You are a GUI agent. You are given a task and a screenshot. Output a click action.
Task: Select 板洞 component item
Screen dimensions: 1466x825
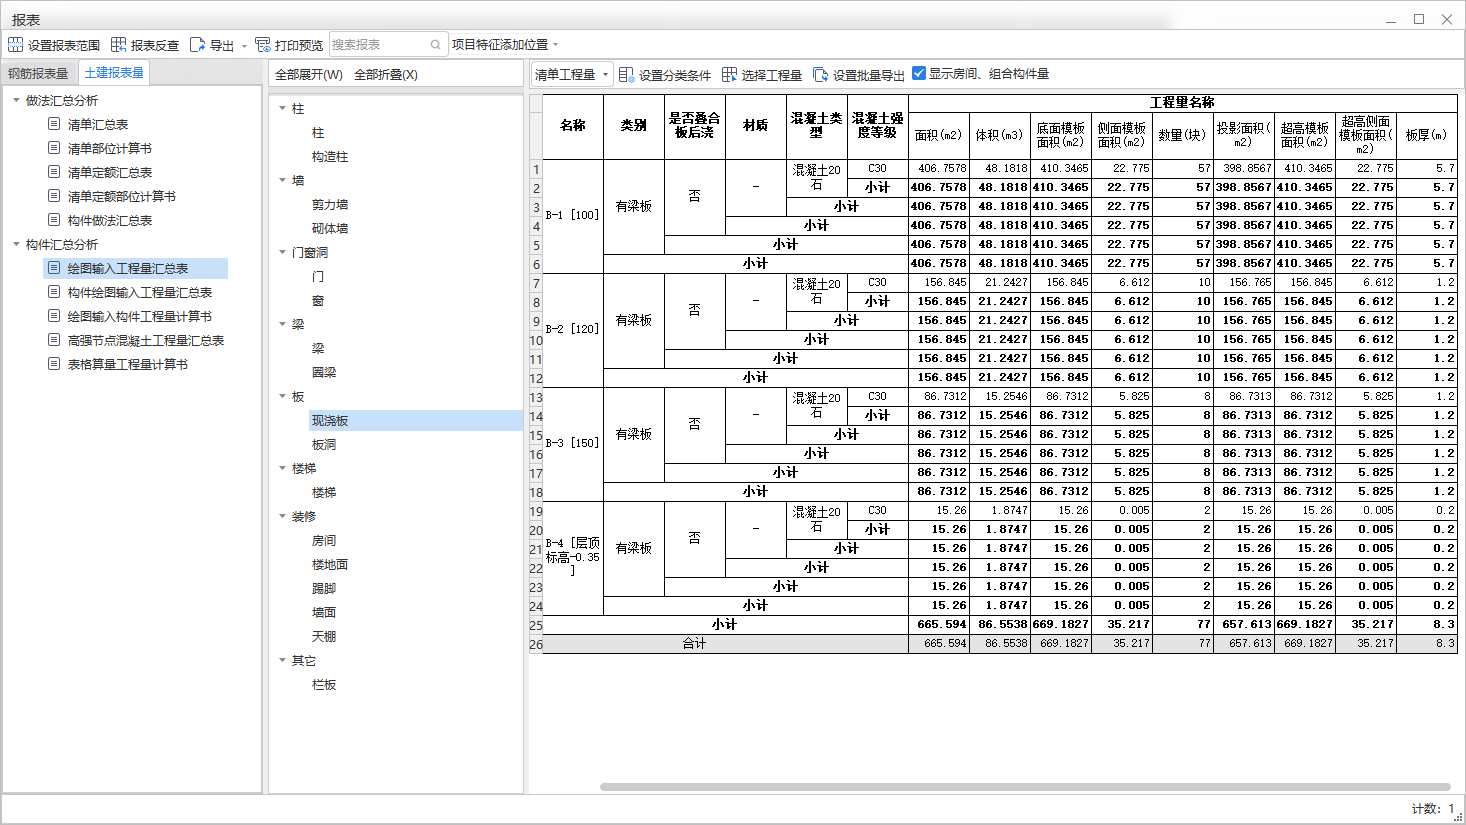point(324,444)
